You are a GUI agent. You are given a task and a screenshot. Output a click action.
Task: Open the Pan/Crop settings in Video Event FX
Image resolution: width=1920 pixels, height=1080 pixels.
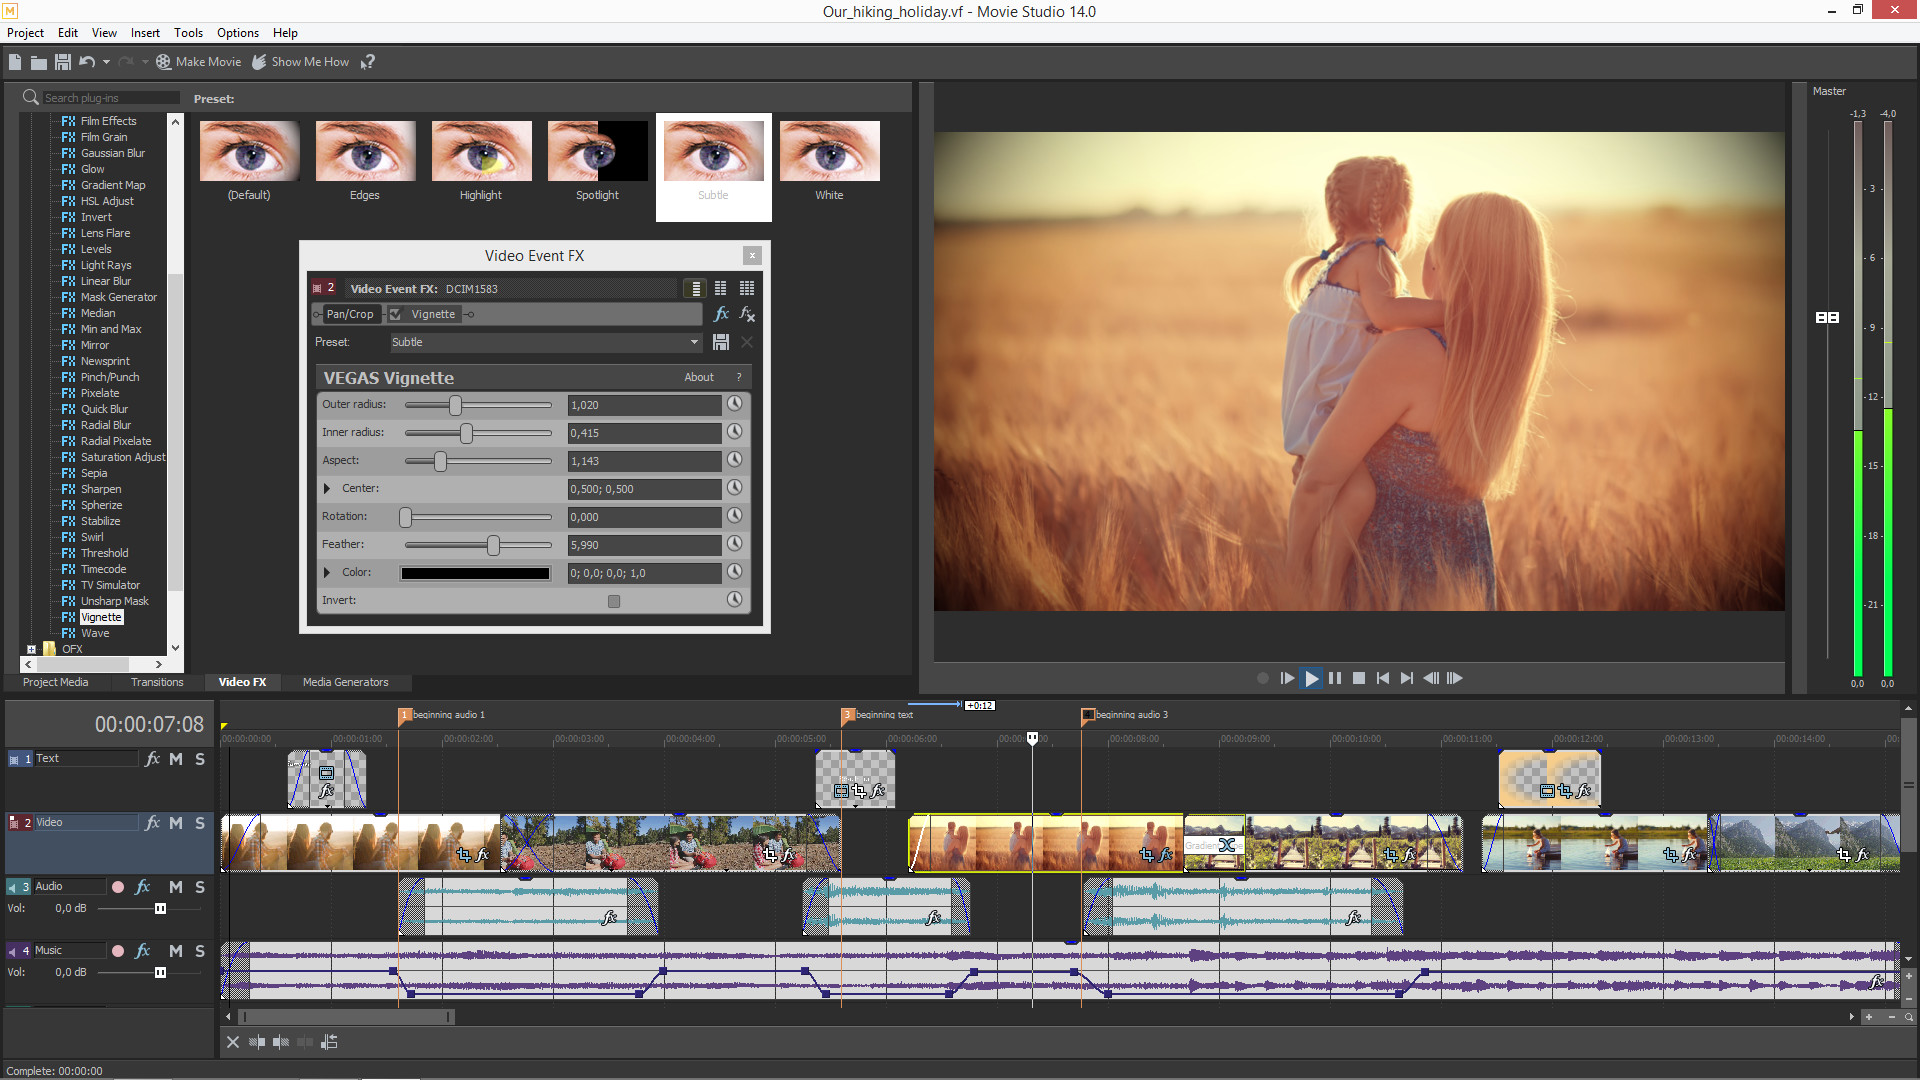point(350,314)
